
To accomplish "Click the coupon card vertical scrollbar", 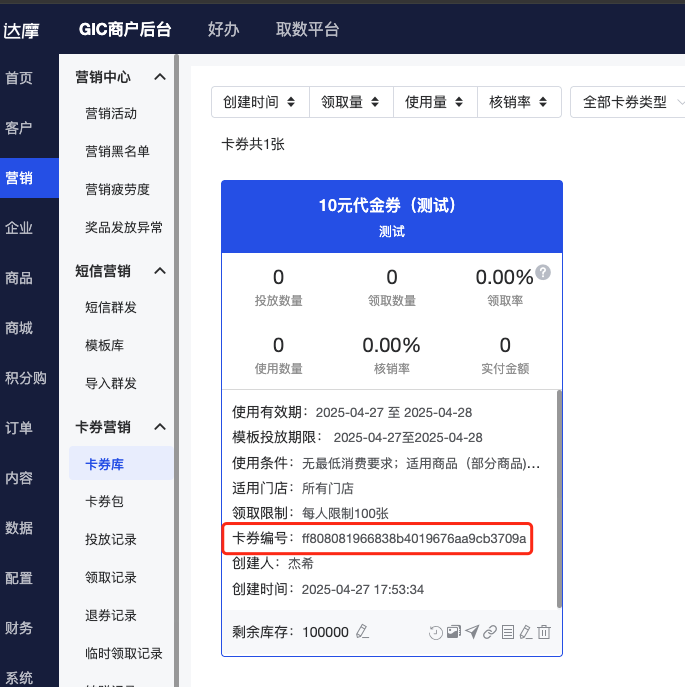I will pos(559,500).
